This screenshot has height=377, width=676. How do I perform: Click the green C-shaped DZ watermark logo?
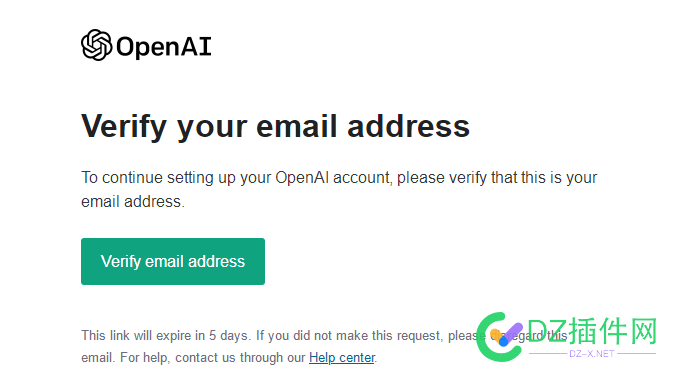[x=497, y=337]
